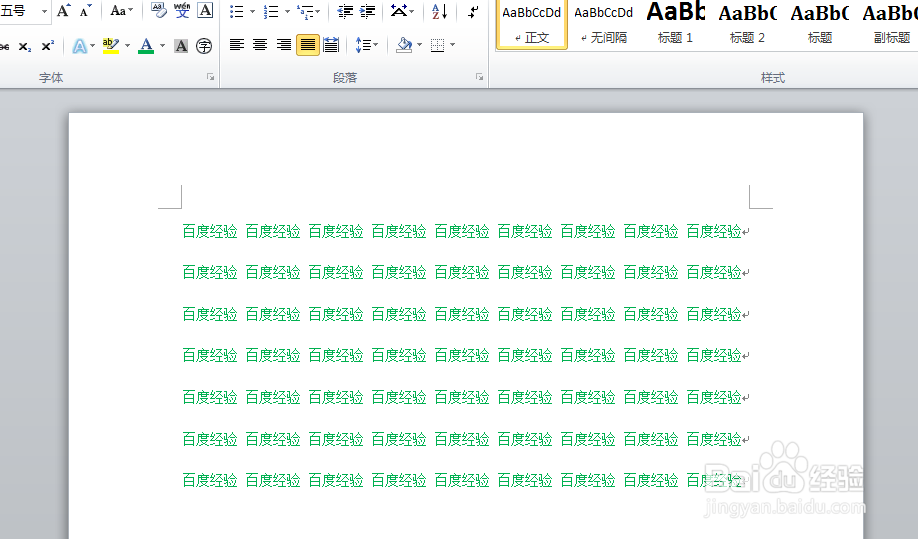918x539 pixels.
Task: Open Enclosed Characters circled 字 tool
Action: click(204, 46)
